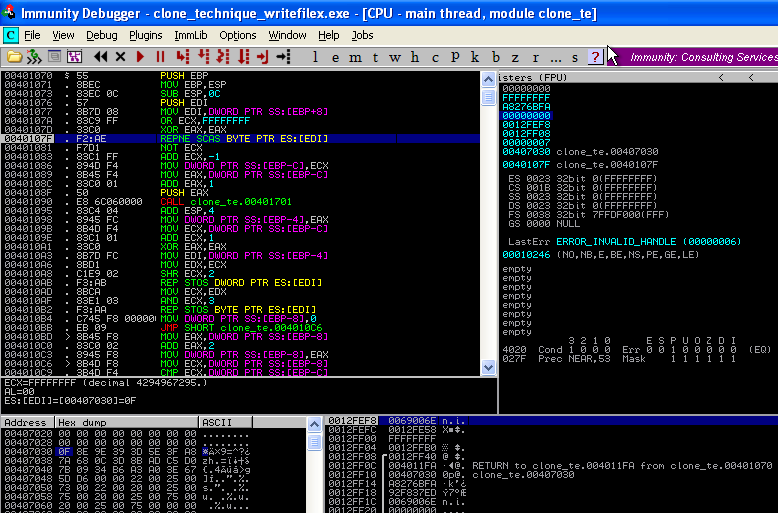Click the second left chevron in registers header
This screenshot has height=513, width=778.
coord(751,77)
